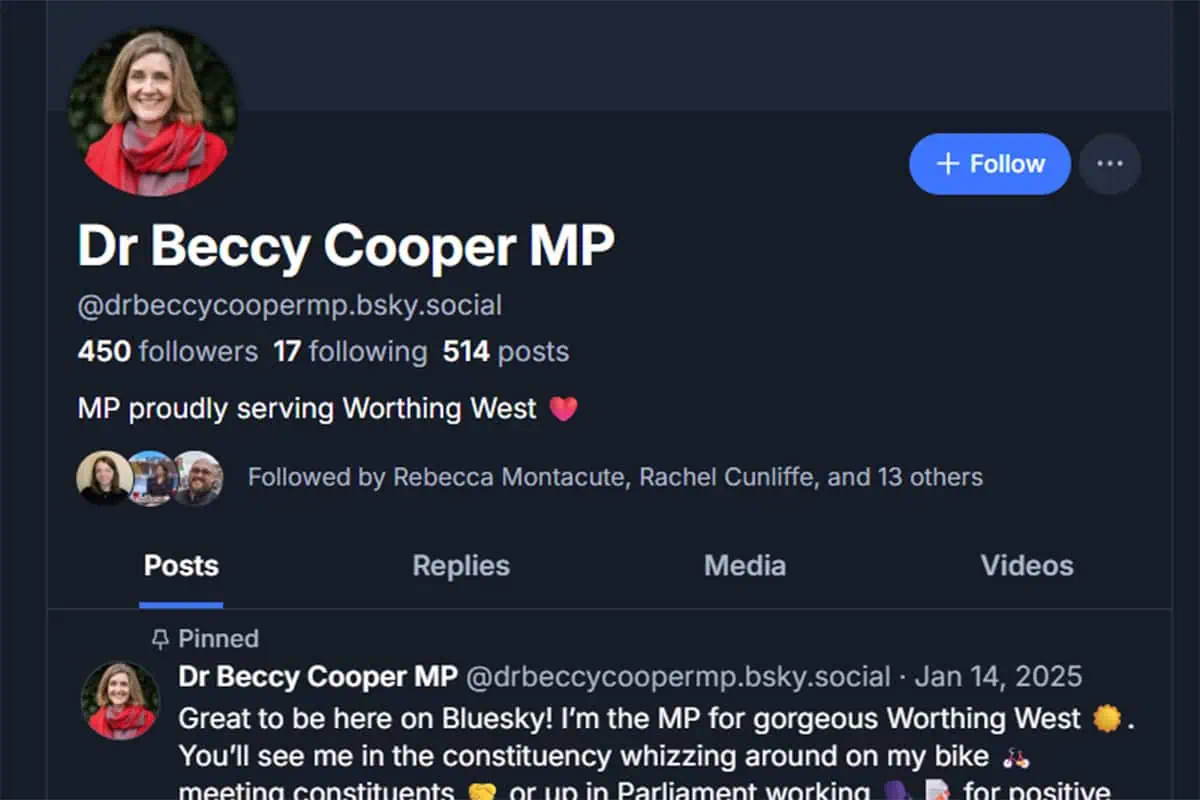Click second follower avatar in Followed by row
The width and height of the screenshot is (1200, 800).
coord(151,477)
